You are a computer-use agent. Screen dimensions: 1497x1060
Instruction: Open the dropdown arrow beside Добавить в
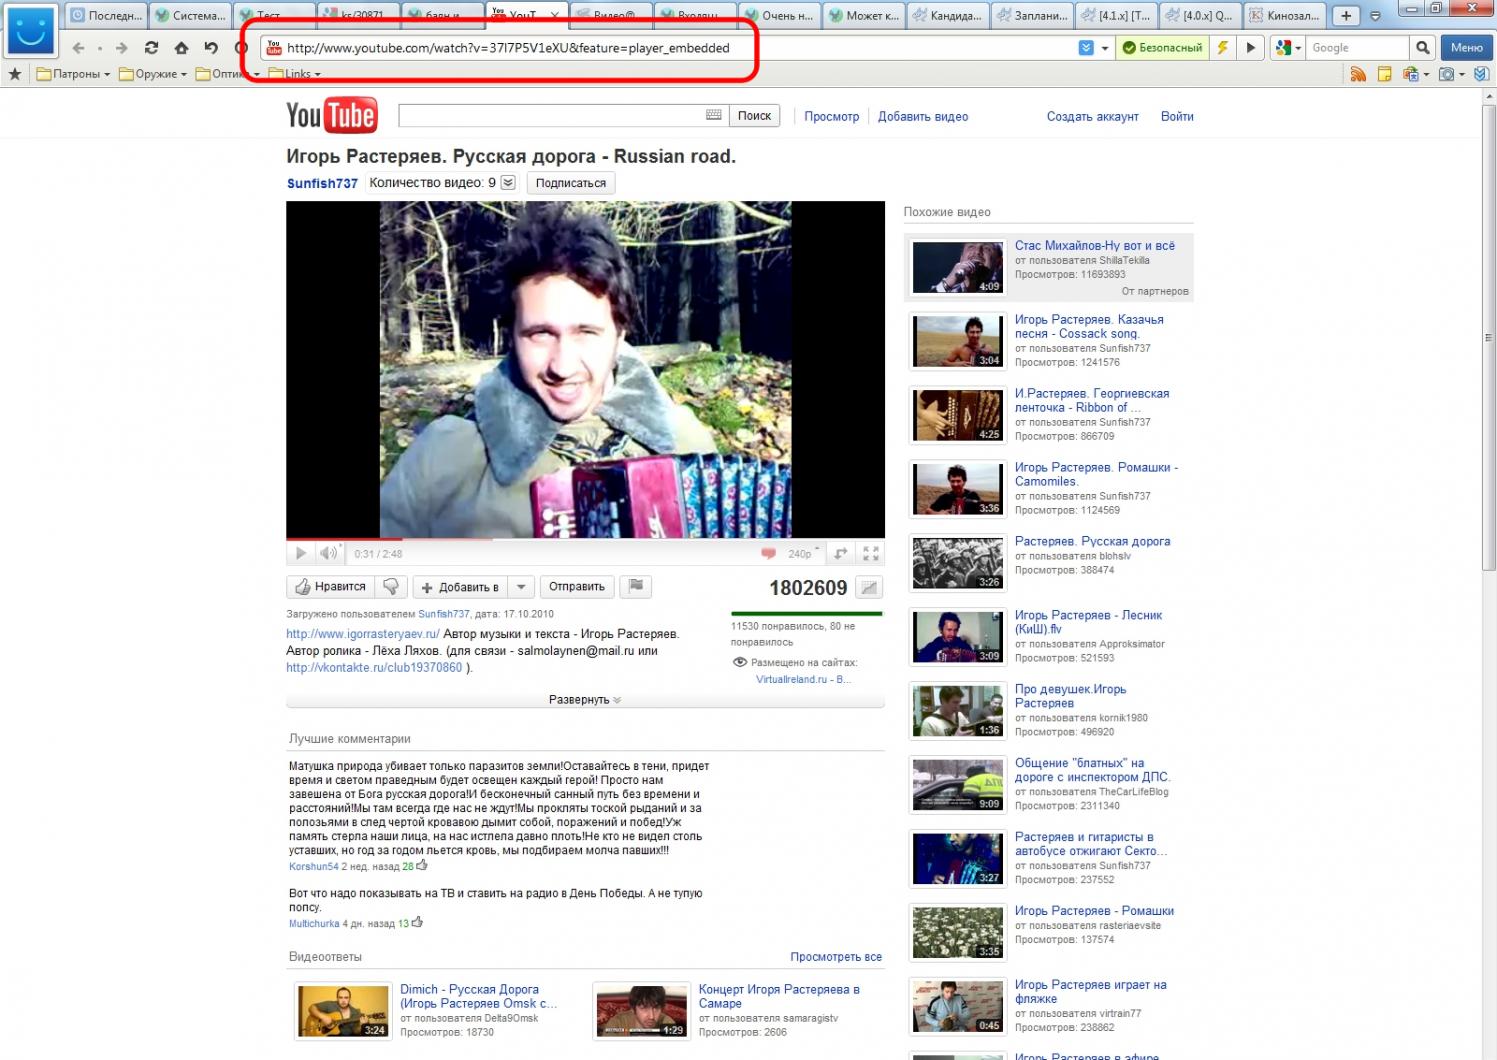tap(520, 587)
